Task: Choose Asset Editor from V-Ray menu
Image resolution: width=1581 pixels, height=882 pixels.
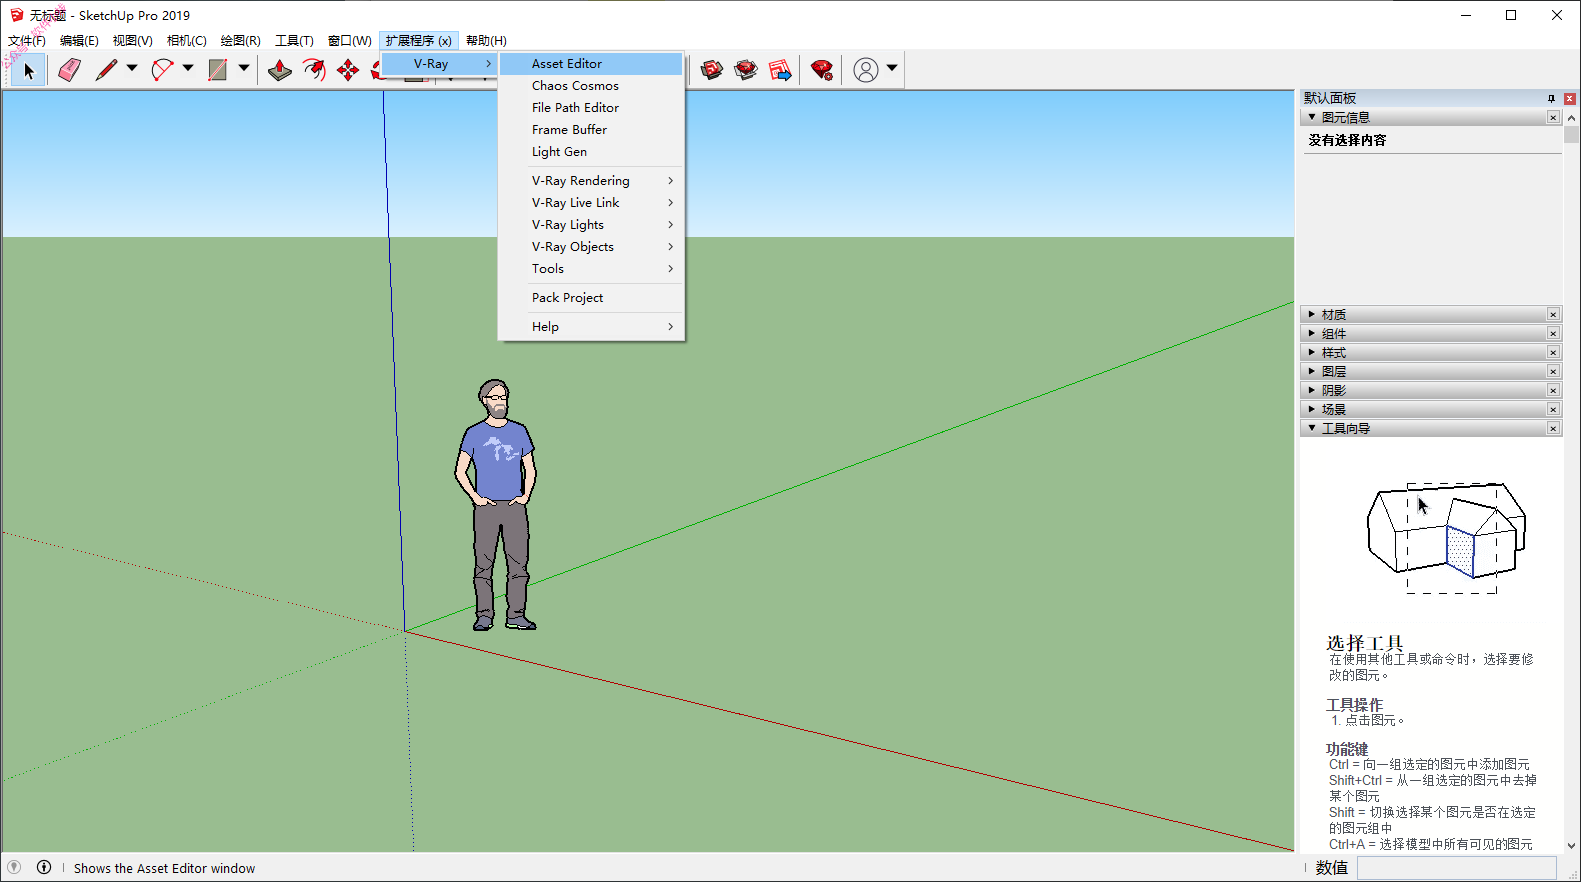Action: [591, 64]
